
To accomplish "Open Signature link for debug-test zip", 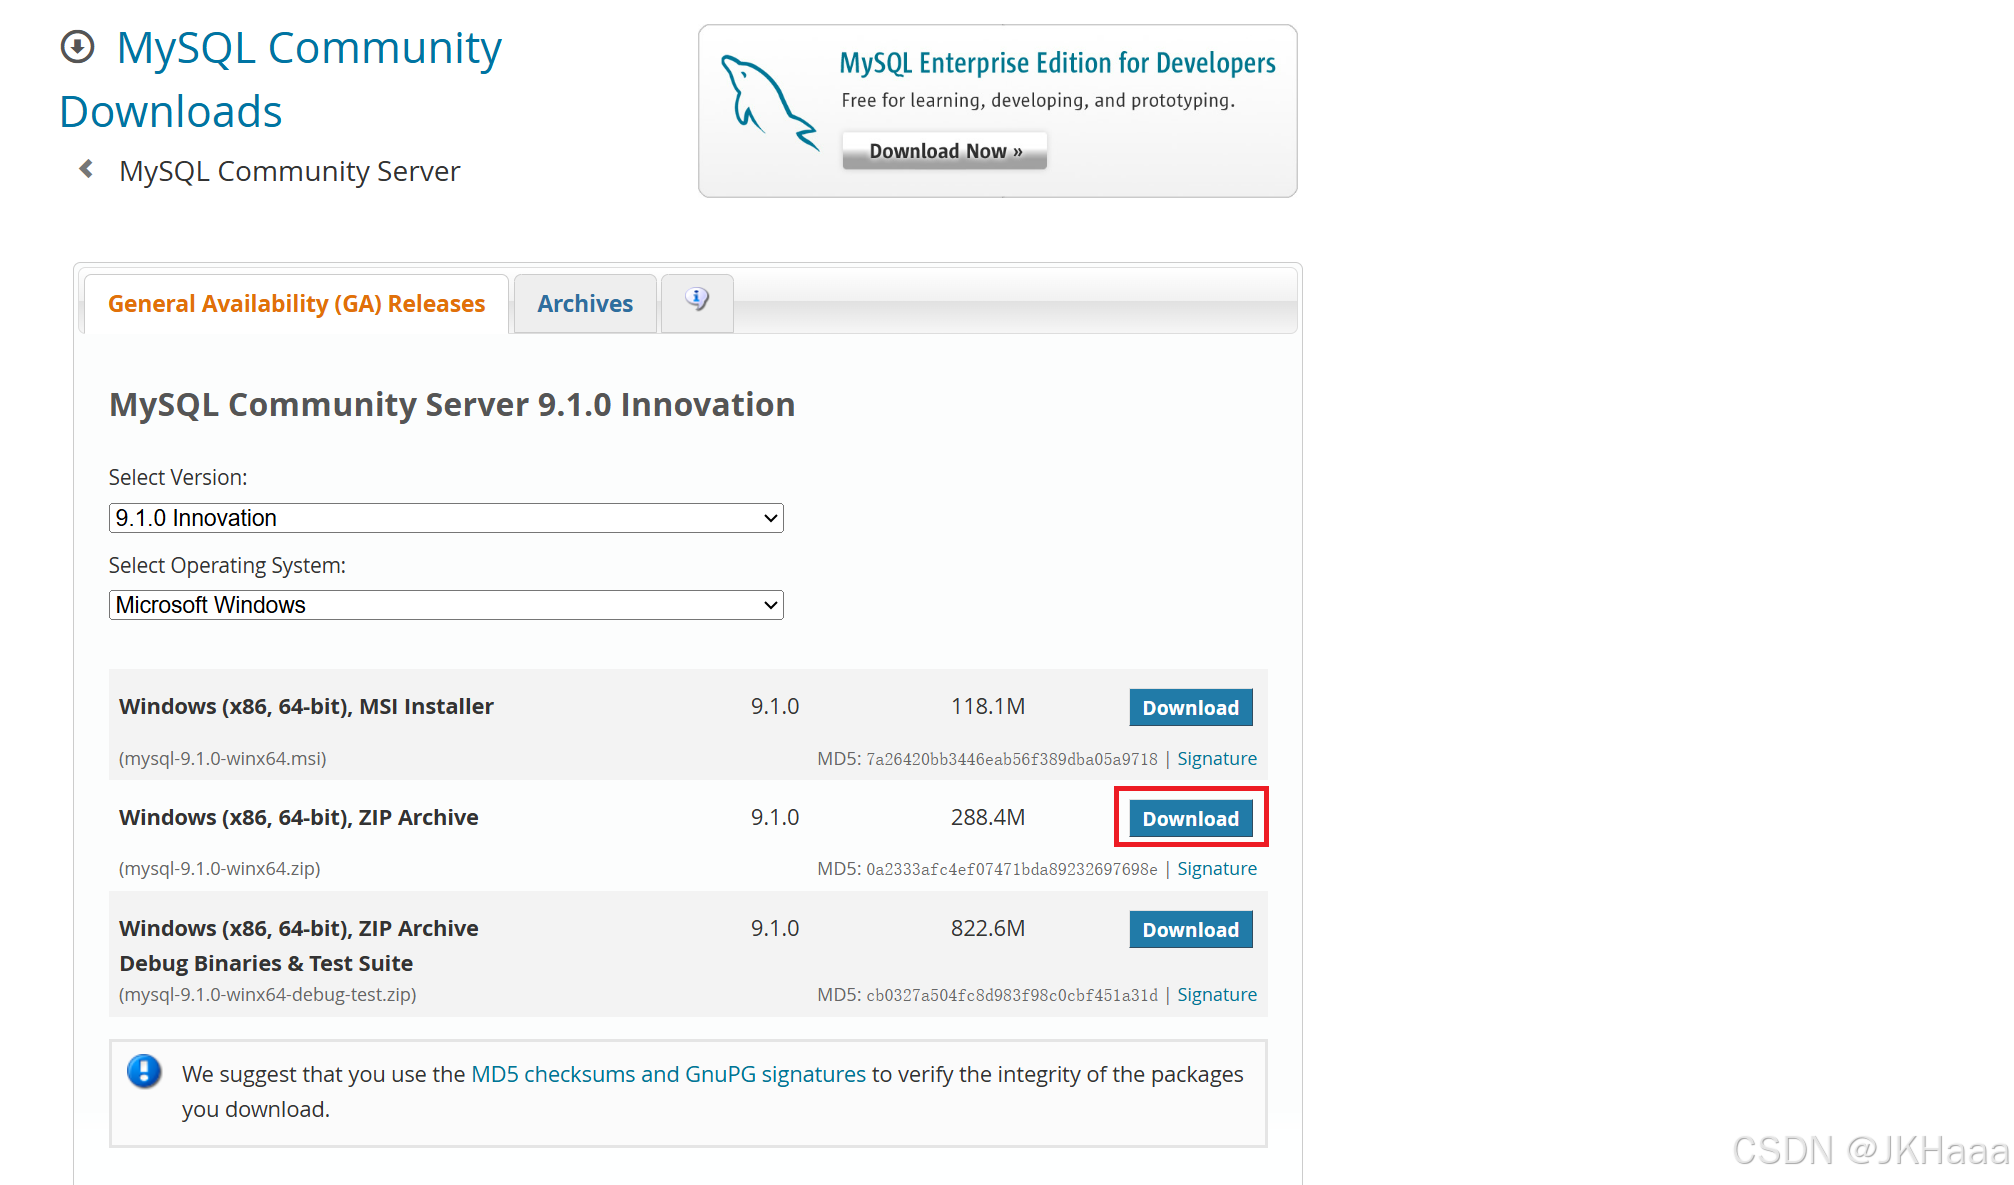I will pyautogui.click(x=1217, y=995).
